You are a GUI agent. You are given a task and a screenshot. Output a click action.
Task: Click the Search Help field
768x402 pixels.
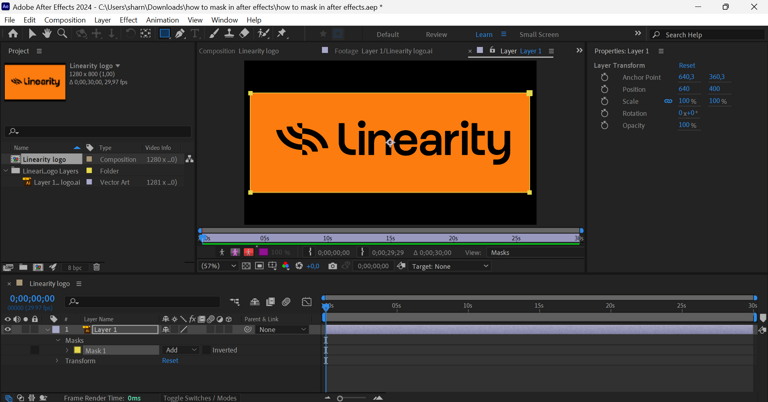pos(707,35)
